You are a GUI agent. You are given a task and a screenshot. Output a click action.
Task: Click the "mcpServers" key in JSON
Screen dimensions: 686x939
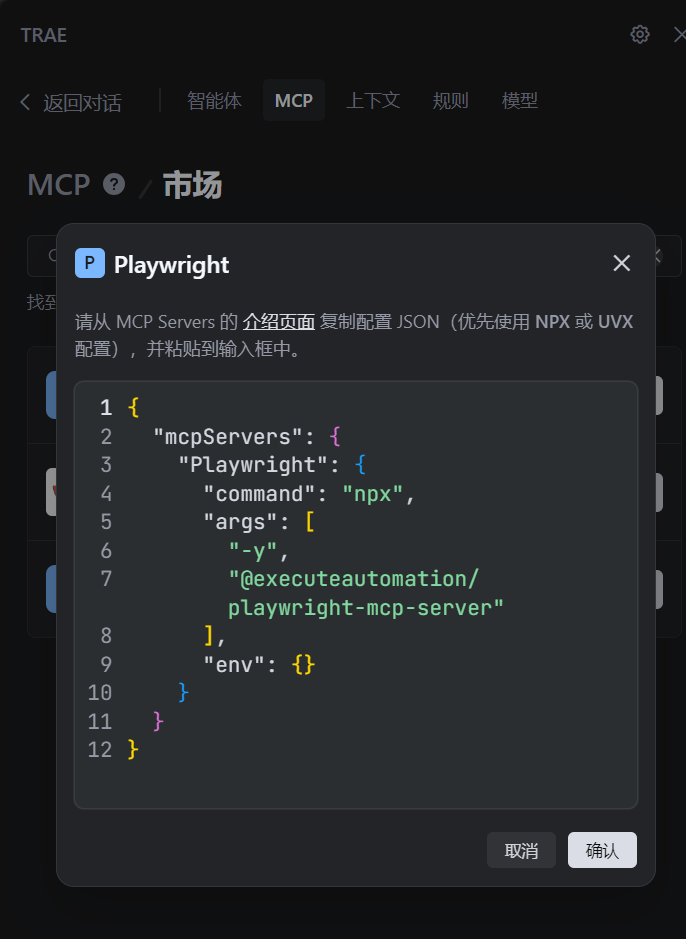(x=228, y=437)
